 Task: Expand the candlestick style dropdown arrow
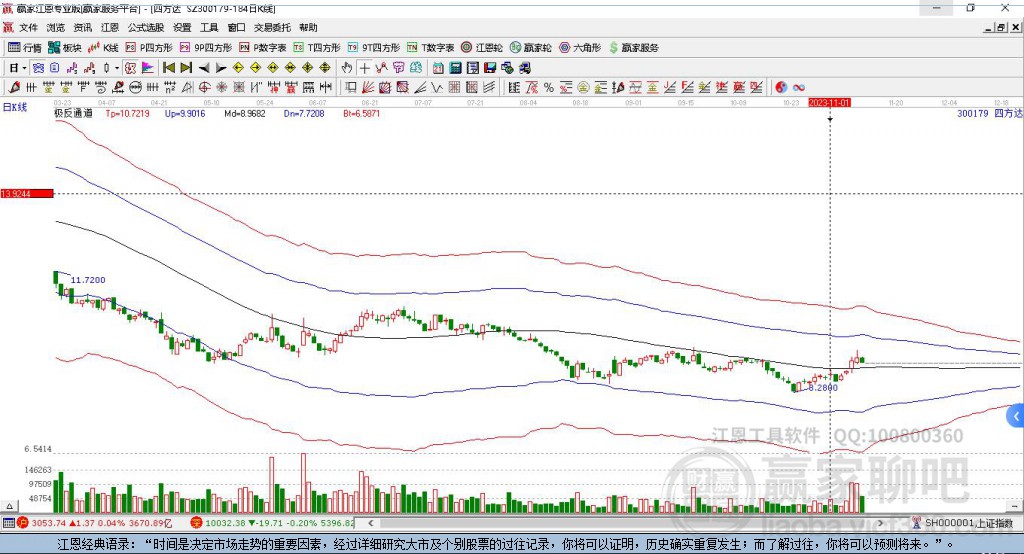click(117, 68)
